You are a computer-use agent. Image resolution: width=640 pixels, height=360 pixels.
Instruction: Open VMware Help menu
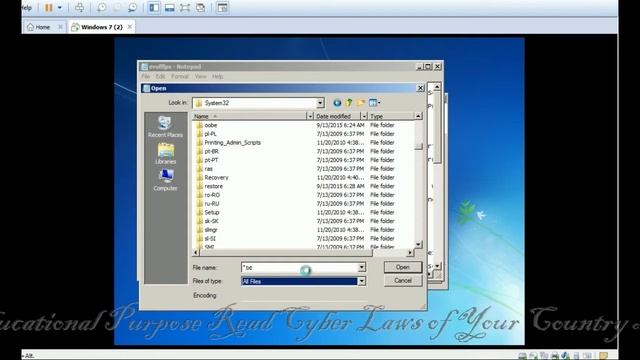point(27,8)
